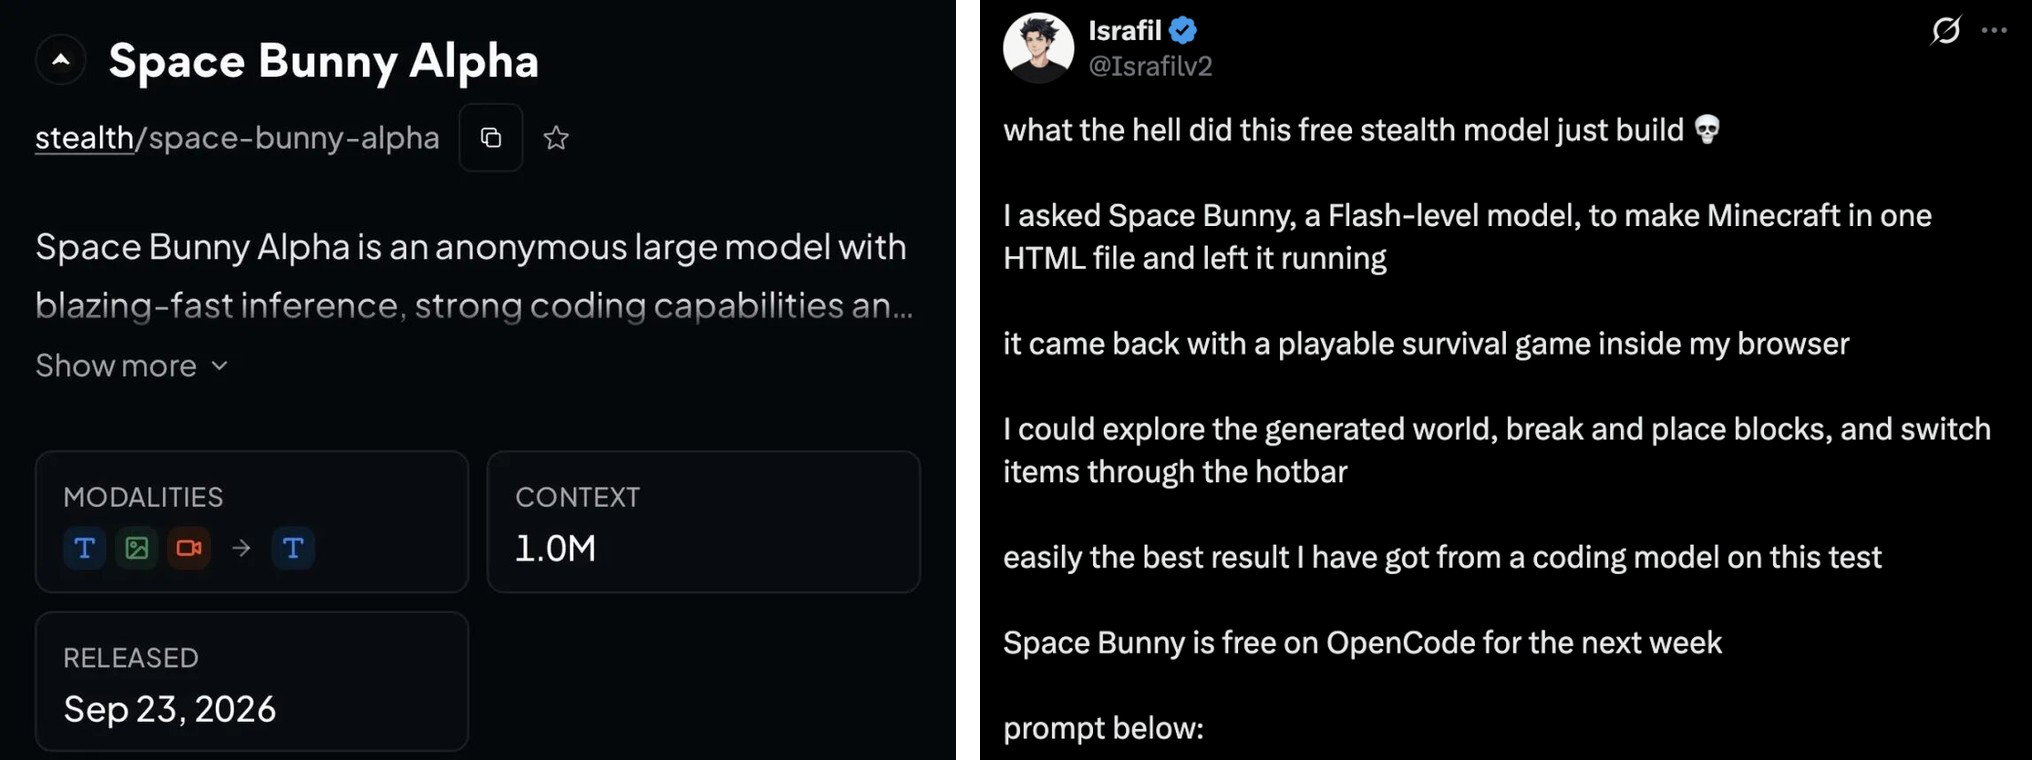Click the text output modality icon
Image resolution: width=2032 pixels, height=760 pixels.
click(293, 548)
